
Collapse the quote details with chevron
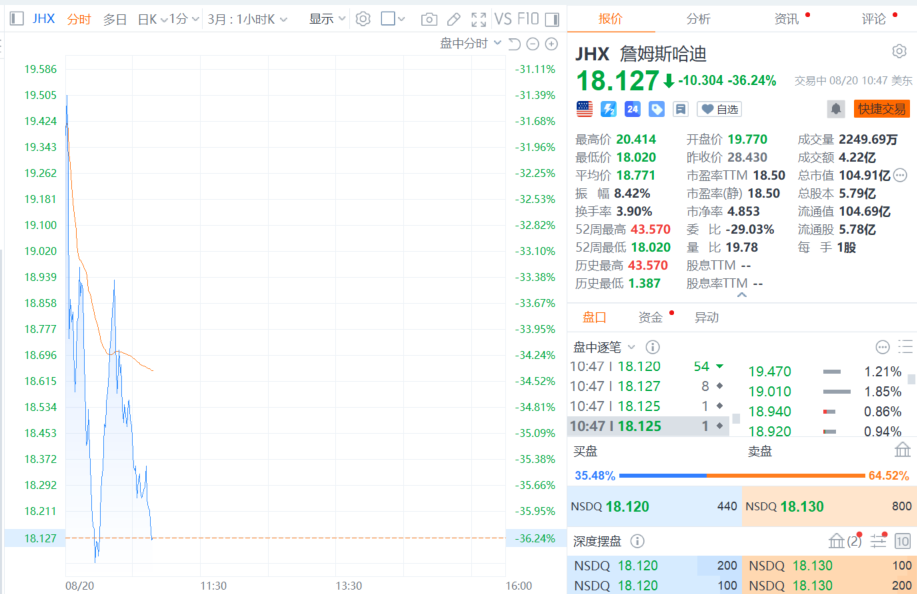point(742,295)
